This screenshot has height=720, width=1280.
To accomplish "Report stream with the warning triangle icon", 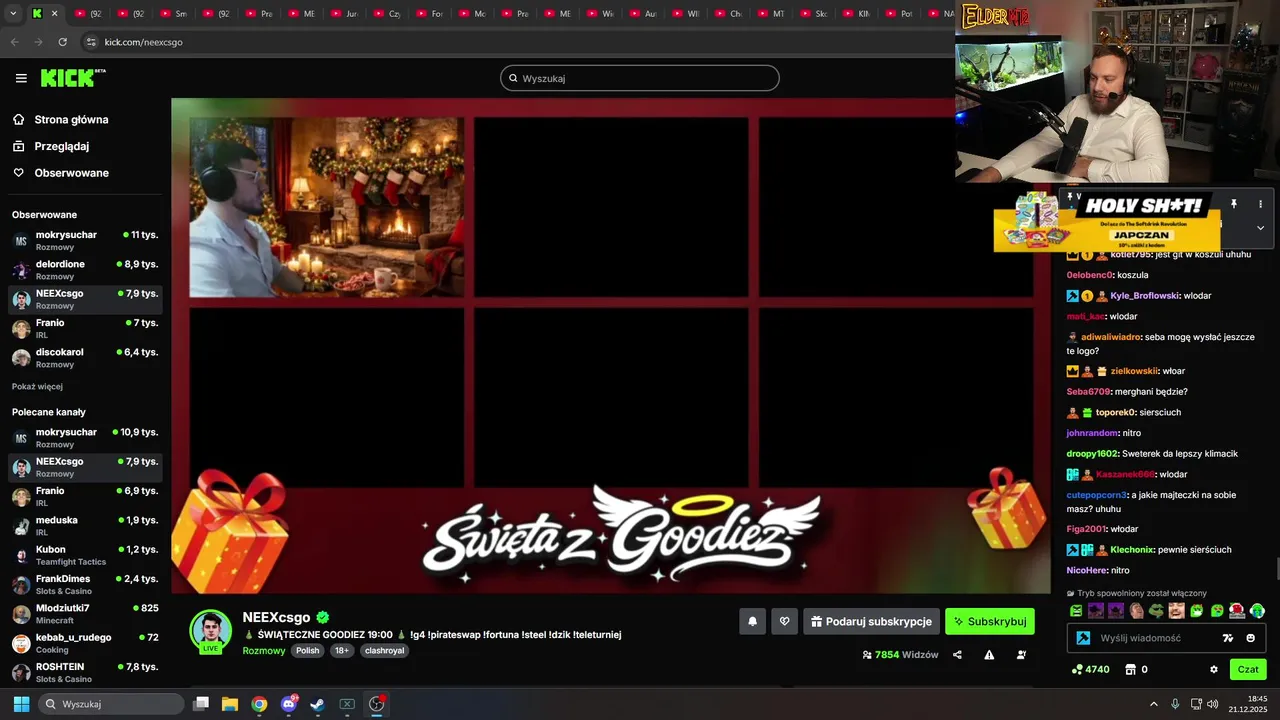I will click(x=989, y=655).
